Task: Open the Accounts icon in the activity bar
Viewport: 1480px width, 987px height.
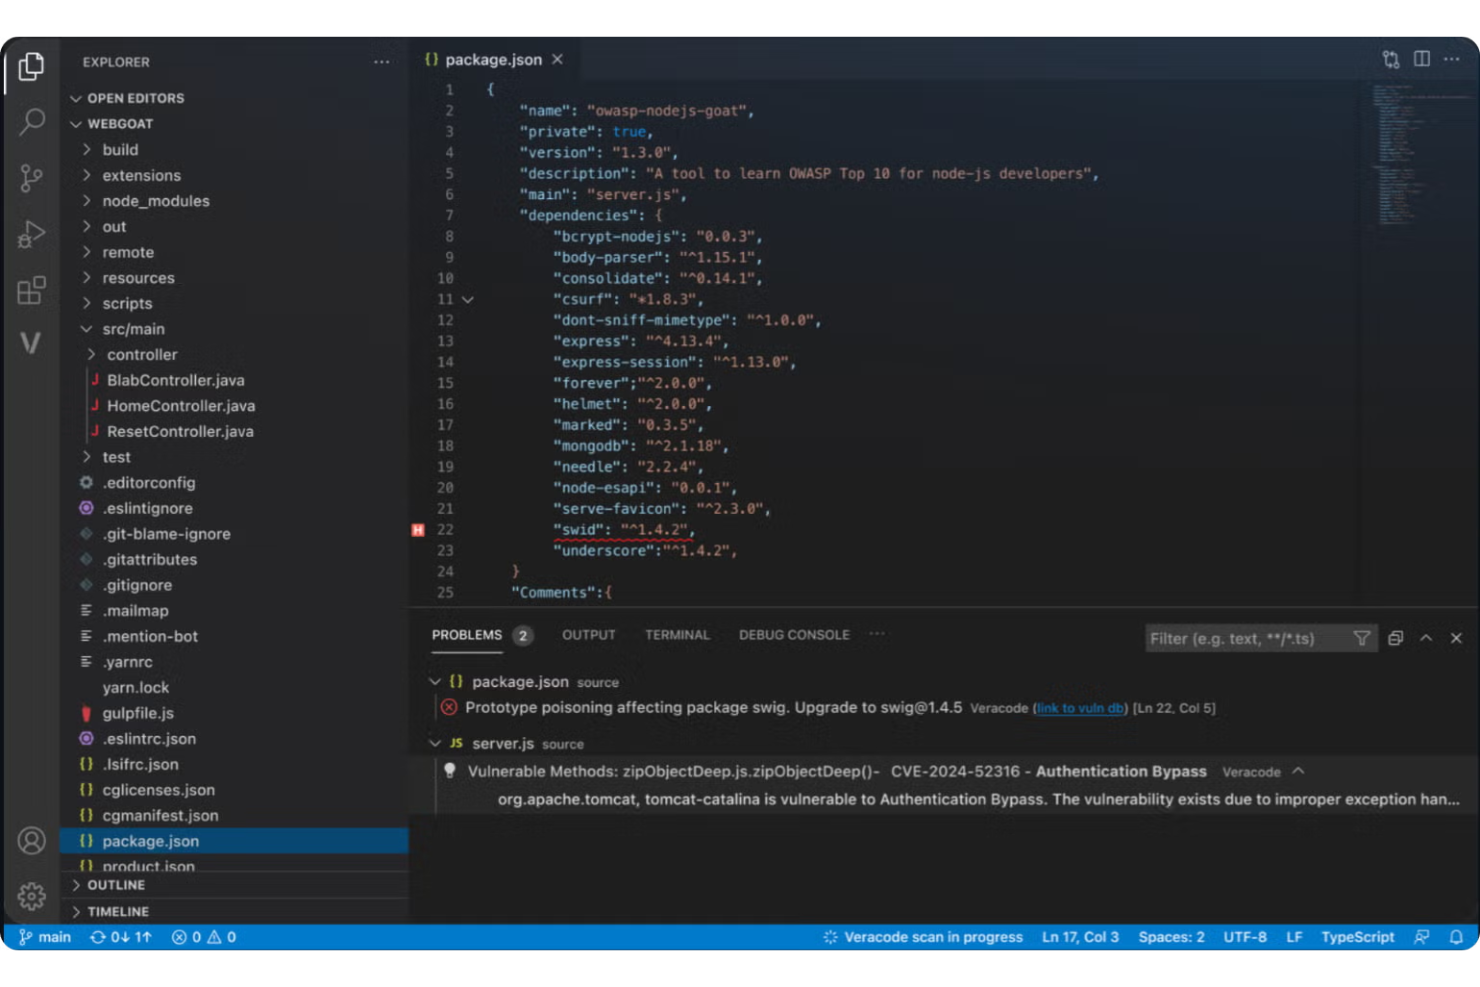Action: (31, 841)
